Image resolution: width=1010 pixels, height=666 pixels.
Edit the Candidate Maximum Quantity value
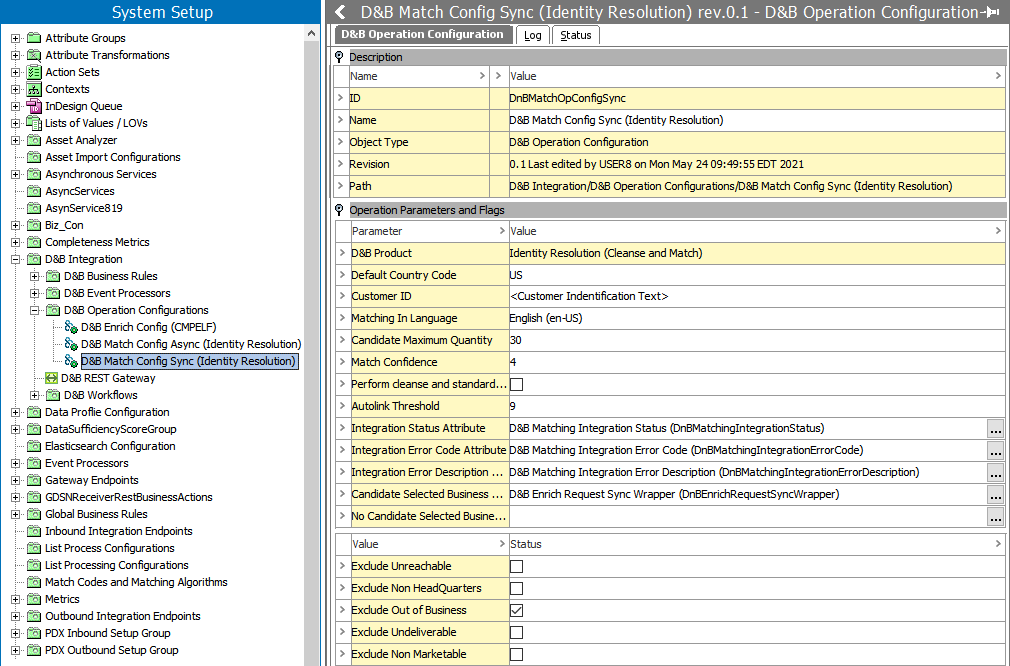(x=757, y=340)
